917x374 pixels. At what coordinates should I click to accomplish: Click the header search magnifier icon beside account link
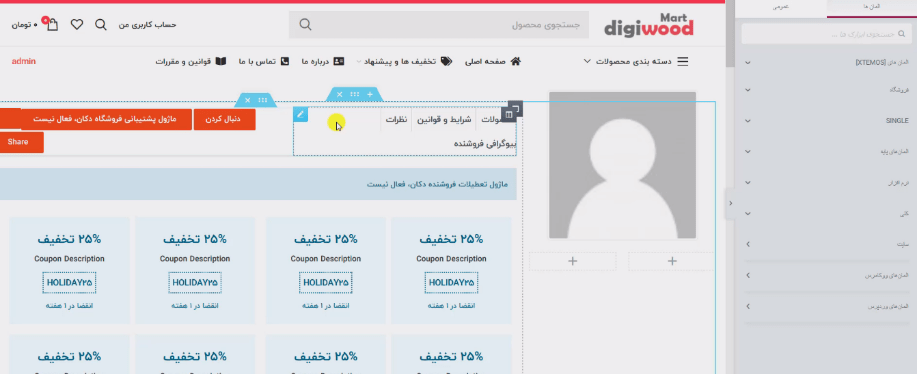(x=101, y=25)
